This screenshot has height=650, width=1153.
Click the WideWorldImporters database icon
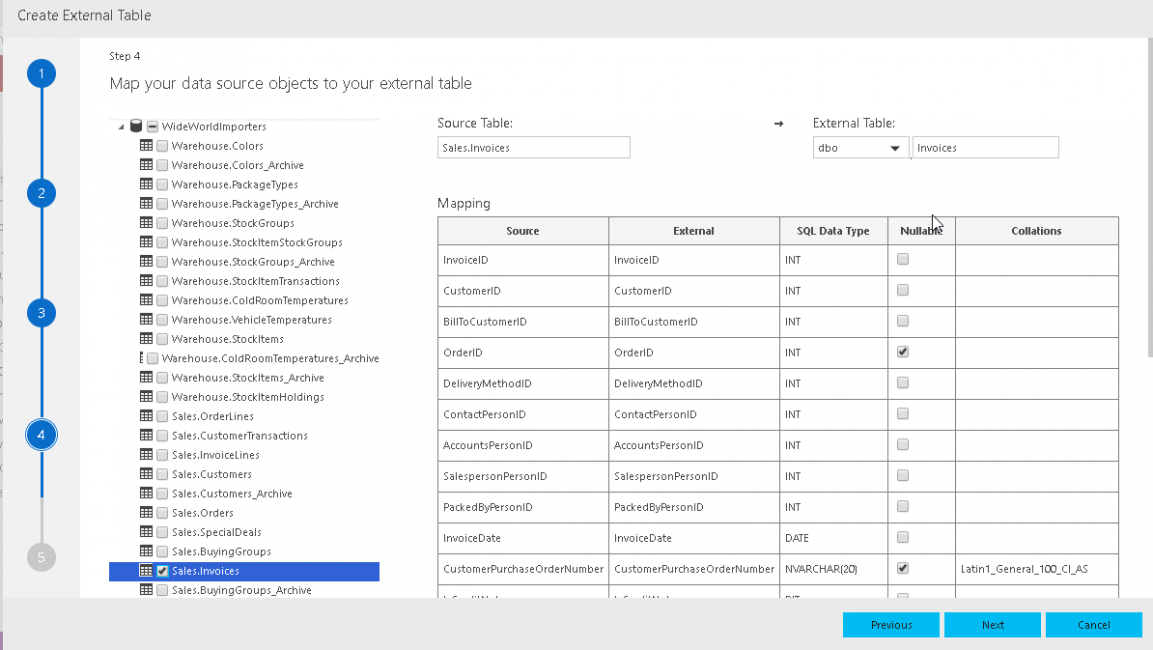(136, 127)
